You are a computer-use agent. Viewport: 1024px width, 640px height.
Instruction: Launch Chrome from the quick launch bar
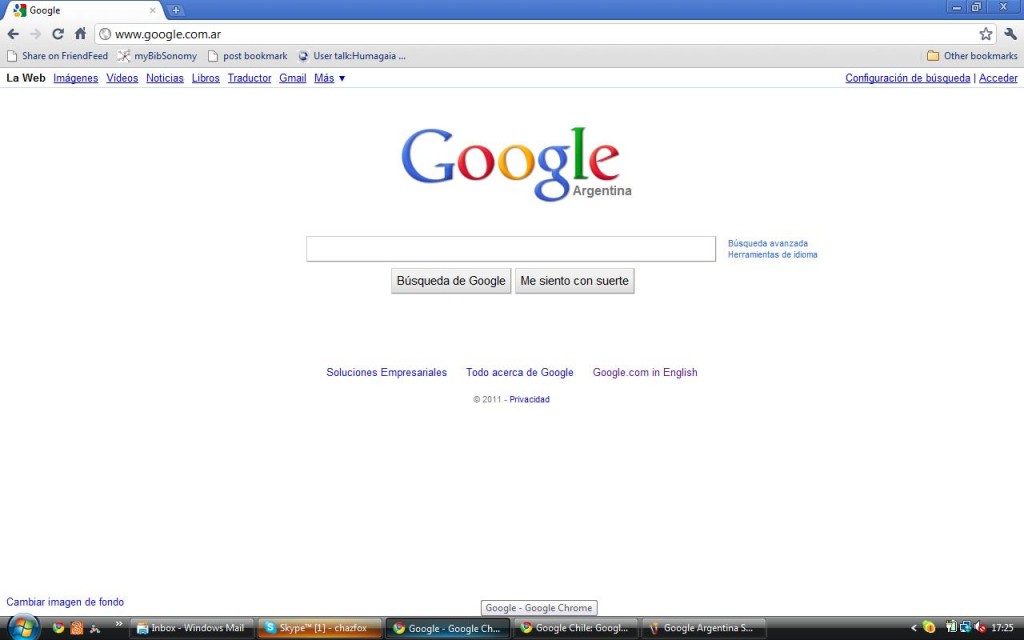(58, 628)
